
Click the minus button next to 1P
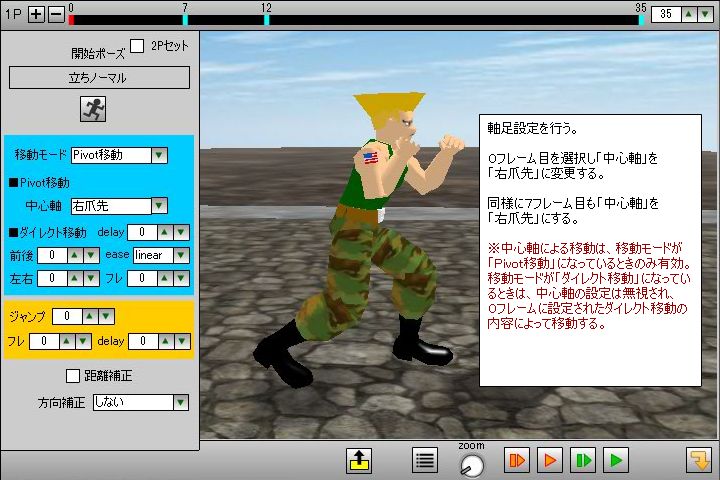tap(56, 14)
